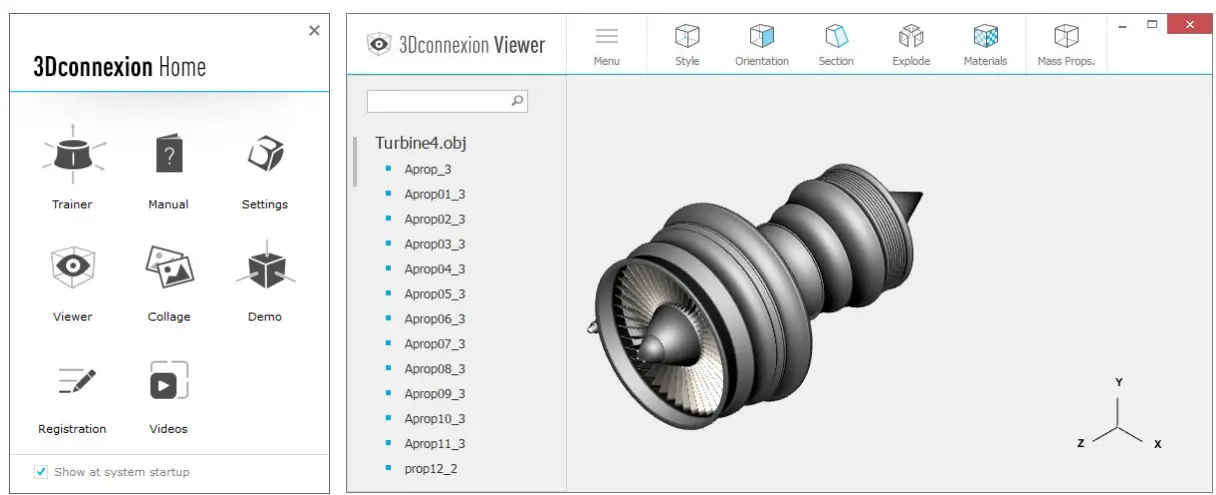1216x495 pixels.
Task: Click the XYZ axis triad indicator
Action: coord(1117,415)
